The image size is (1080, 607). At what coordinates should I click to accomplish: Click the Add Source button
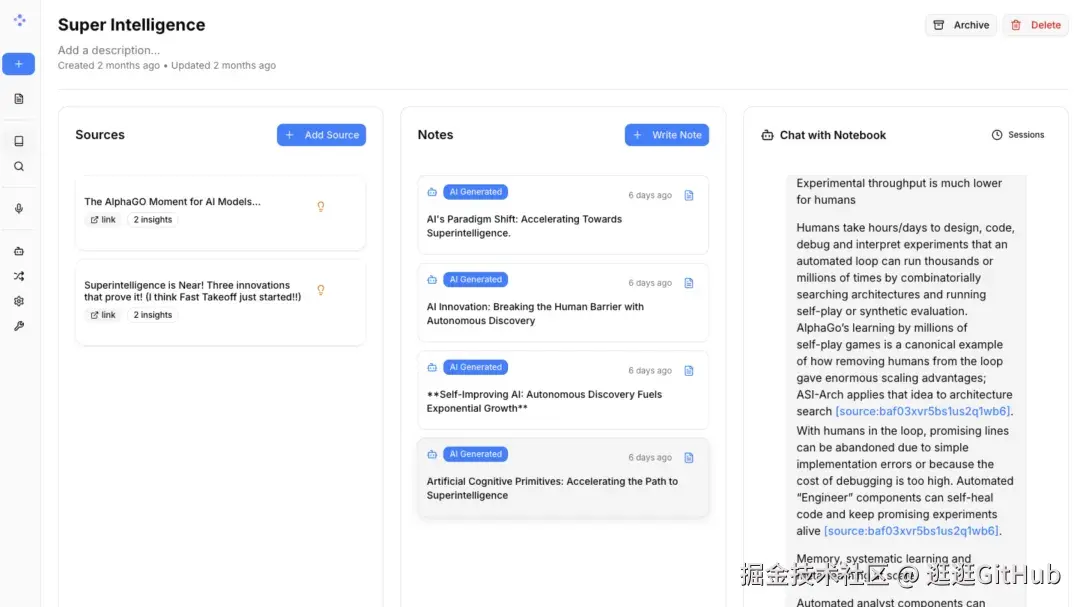(321, 135)
